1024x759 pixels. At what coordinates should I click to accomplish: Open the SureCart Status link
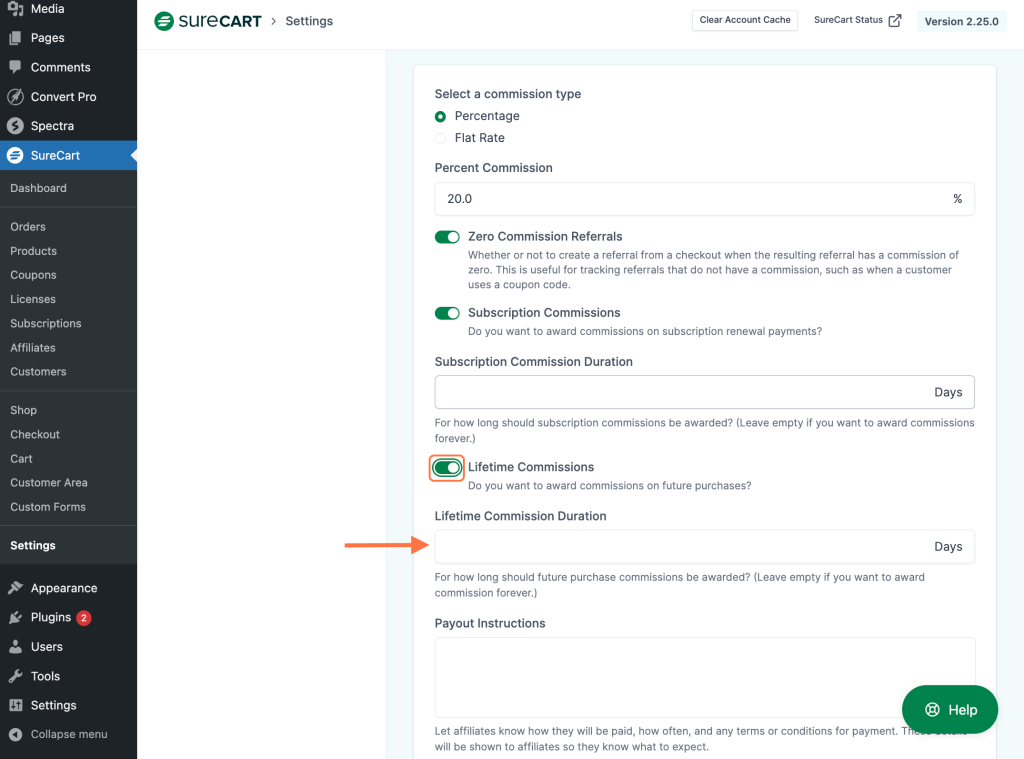pos(856,20)
